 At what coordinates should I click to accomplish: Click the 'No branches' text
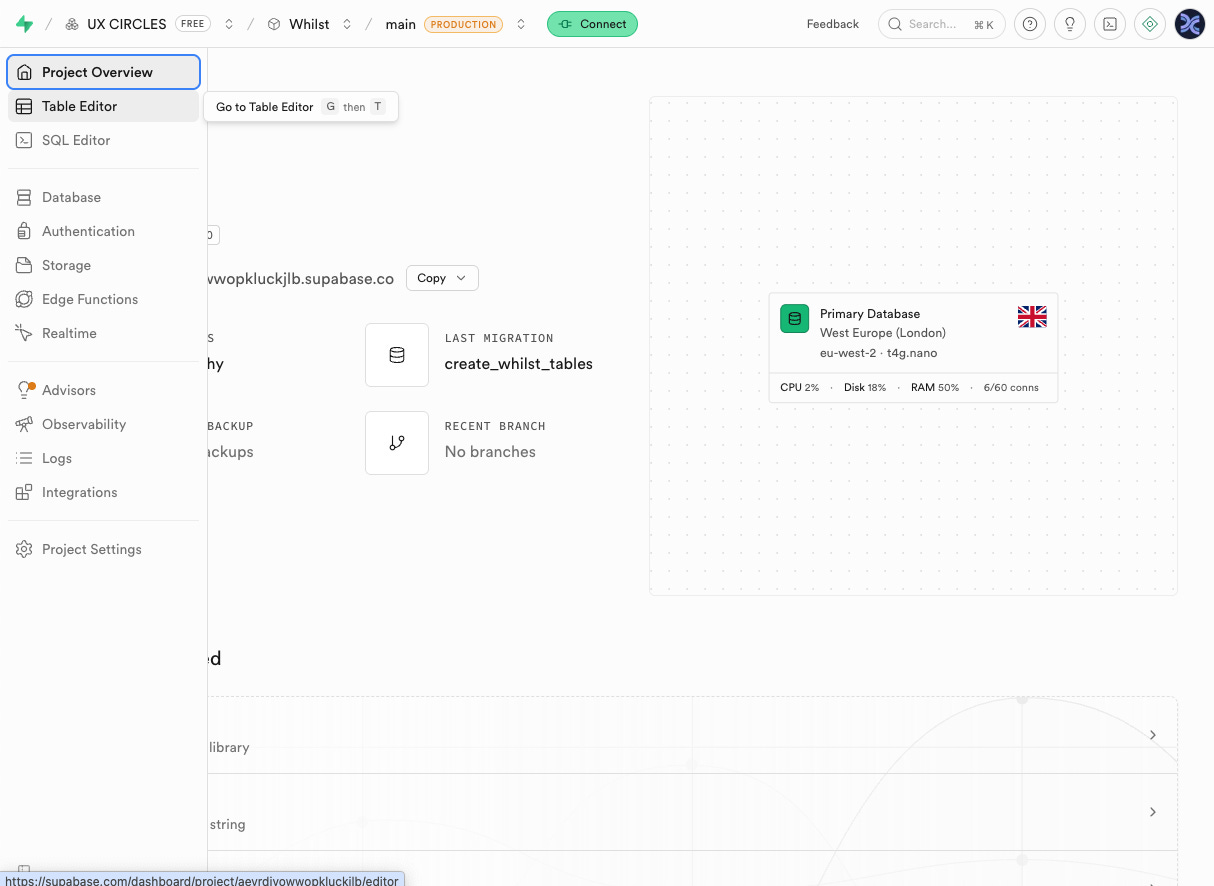490,452
